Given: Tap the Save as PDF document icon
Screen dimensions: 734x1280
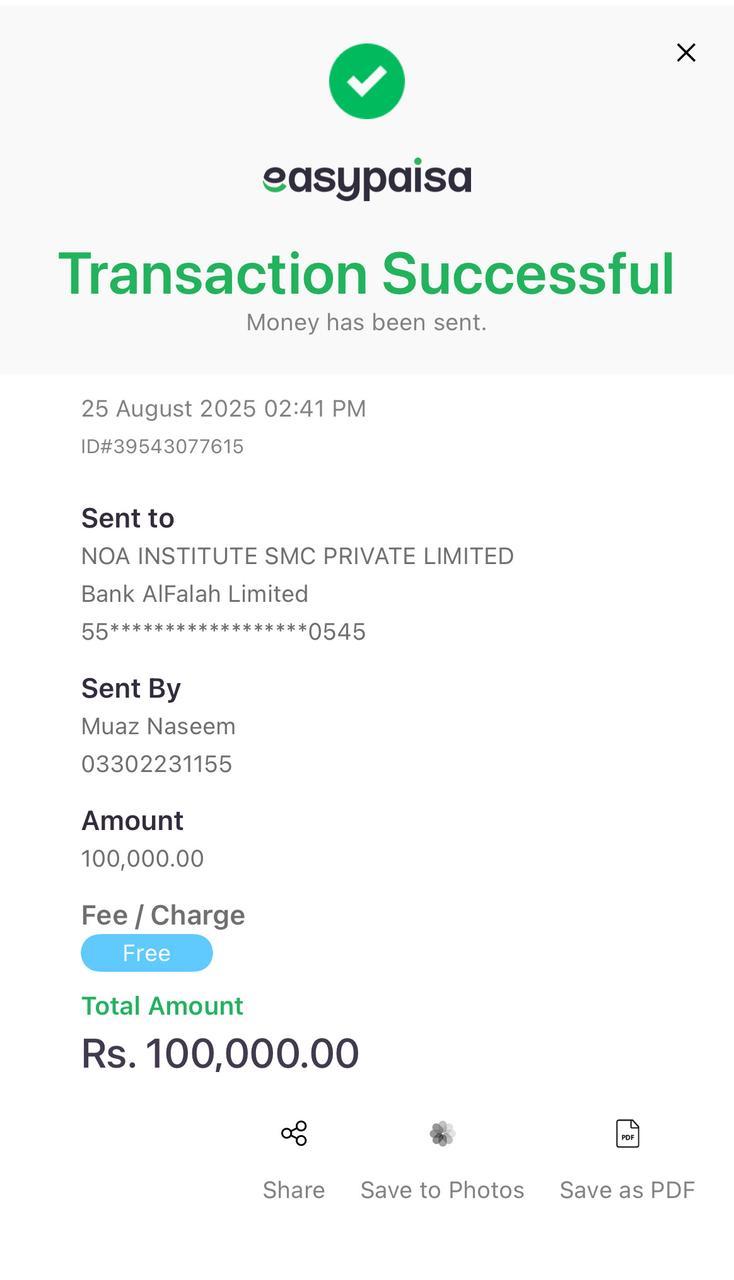Looking at the screenshot, I should (x=627, y=1133).
